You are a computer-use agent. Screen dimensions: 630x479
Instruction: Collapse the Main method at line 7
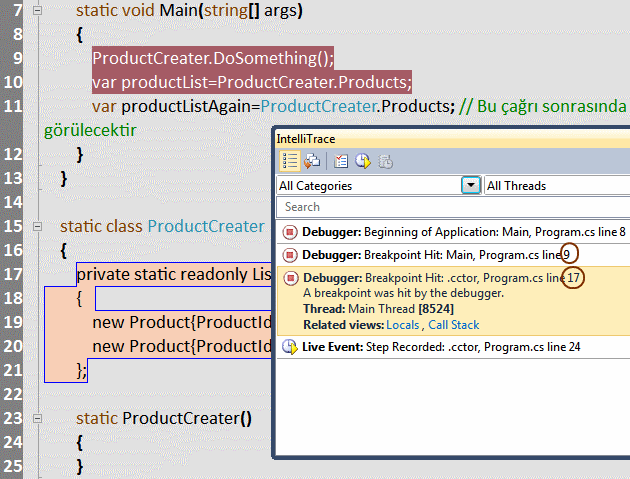tap(37, 10)
